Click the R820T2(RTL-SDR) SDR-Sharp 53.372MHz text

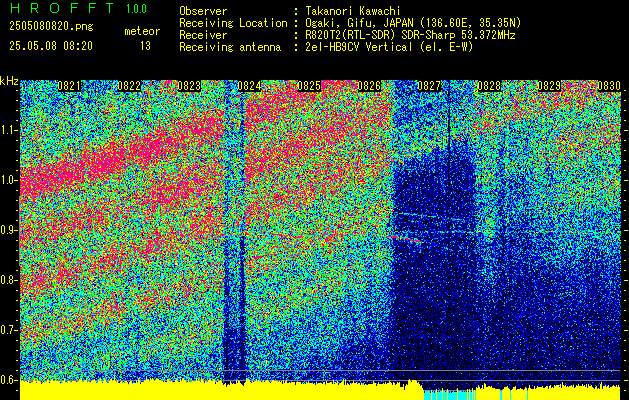410,35
